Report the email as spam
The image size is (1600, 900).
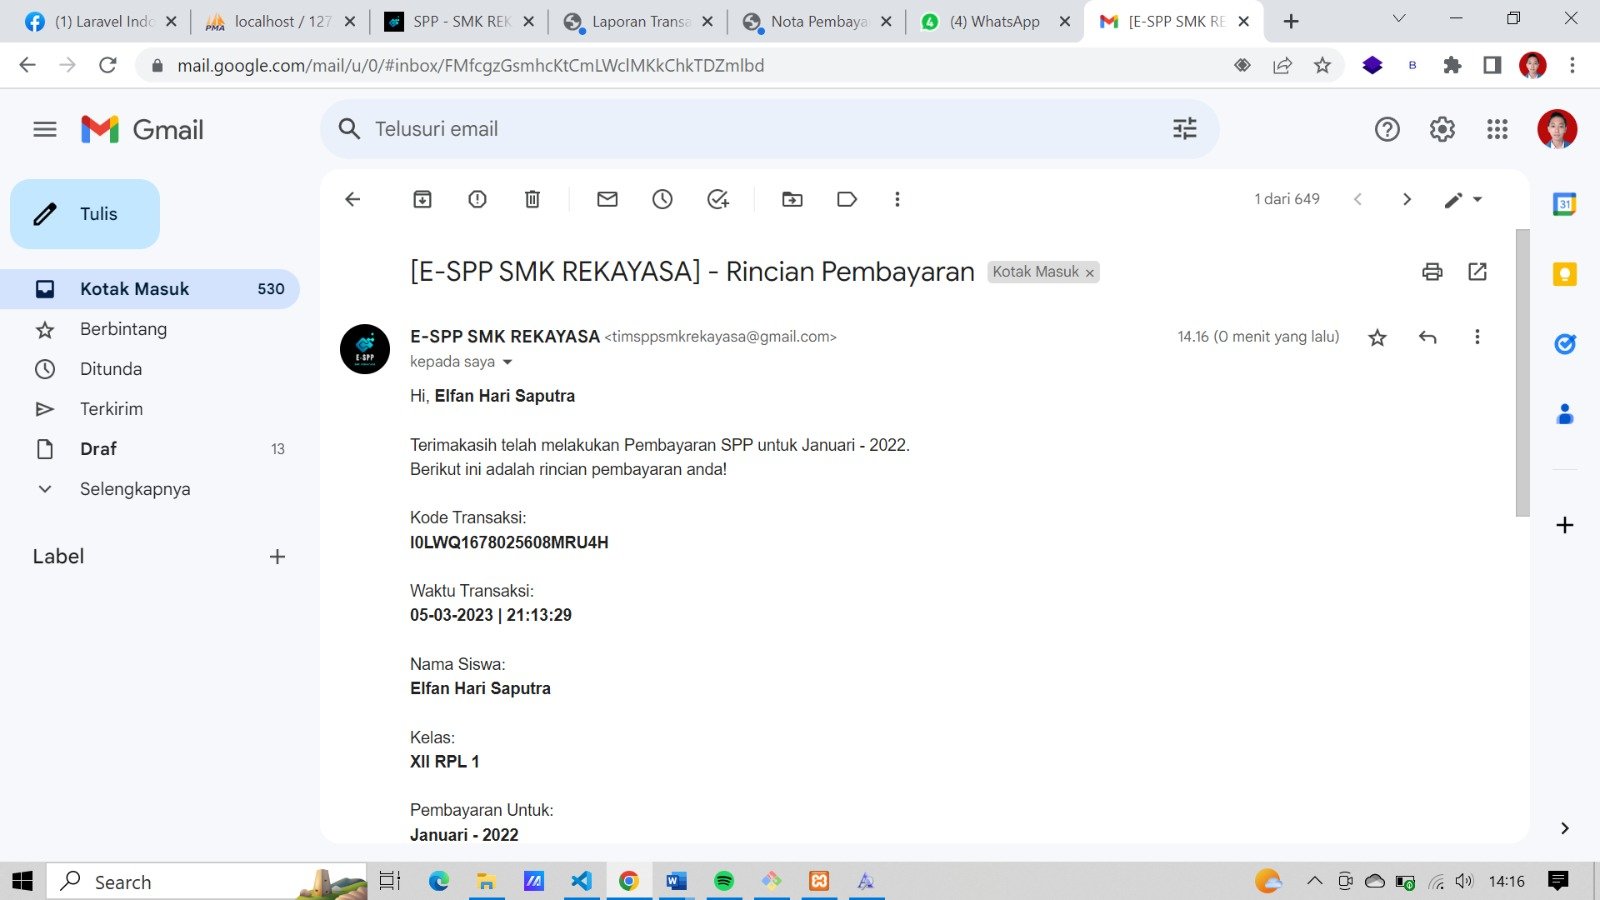click(477, 199)
